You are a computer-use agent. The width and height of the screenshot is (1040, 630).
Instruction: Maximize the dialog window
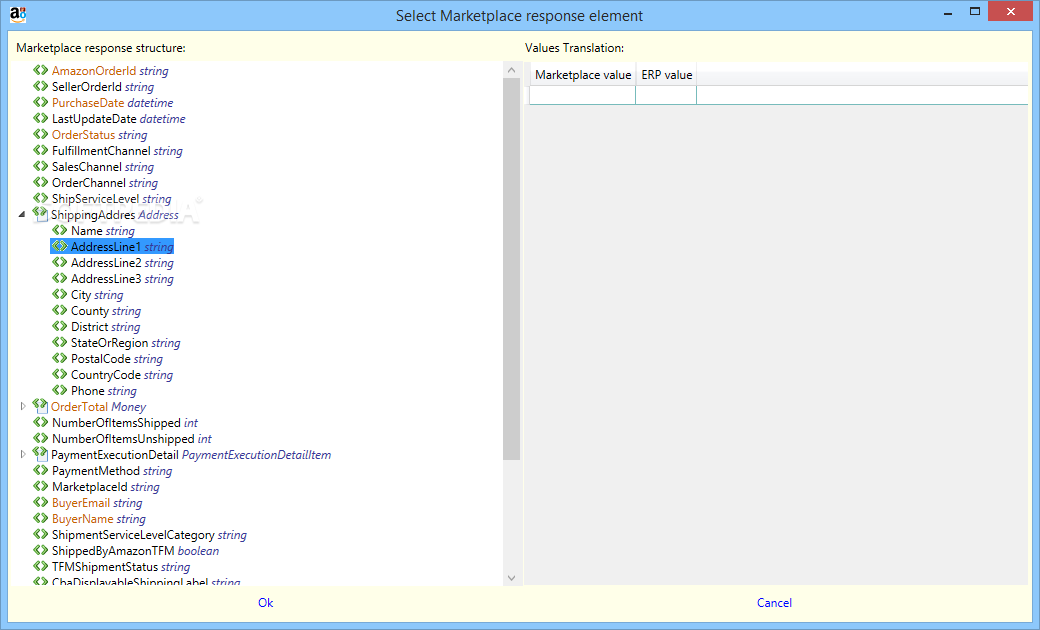(x=974, y=11)
